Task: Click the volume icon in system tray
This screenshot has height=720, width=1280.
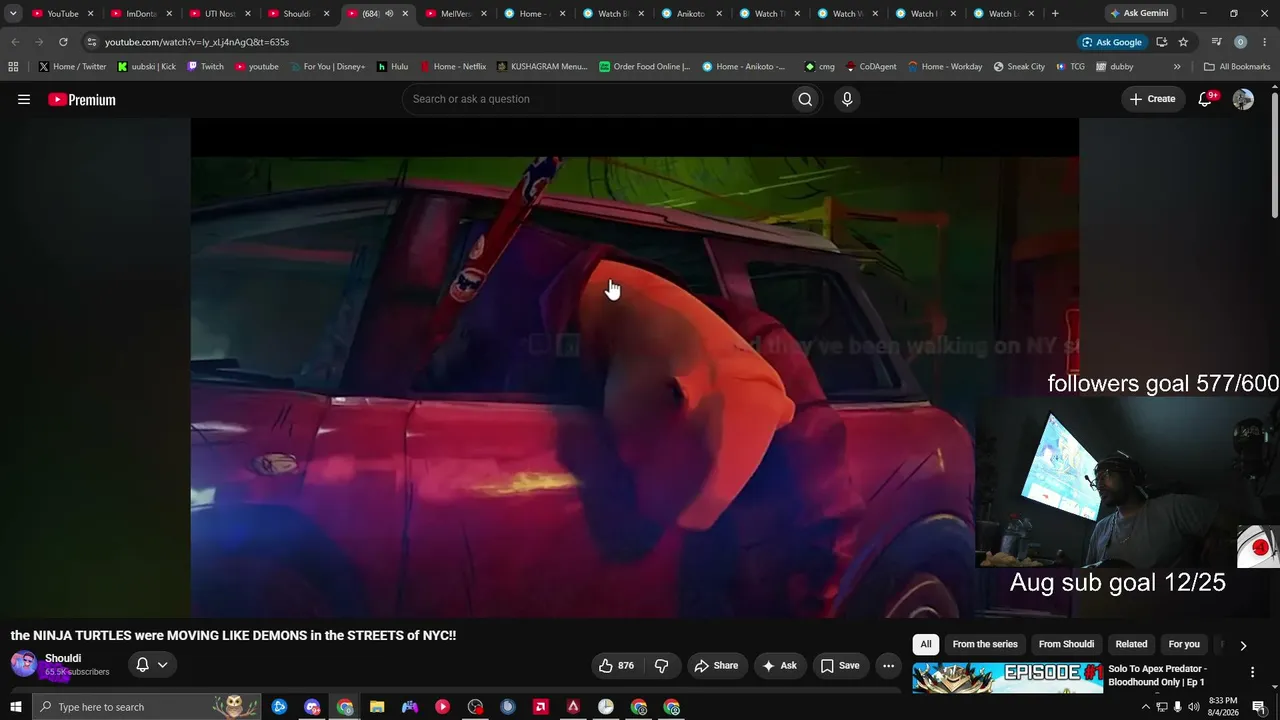Action: (x=1193, y=707)
